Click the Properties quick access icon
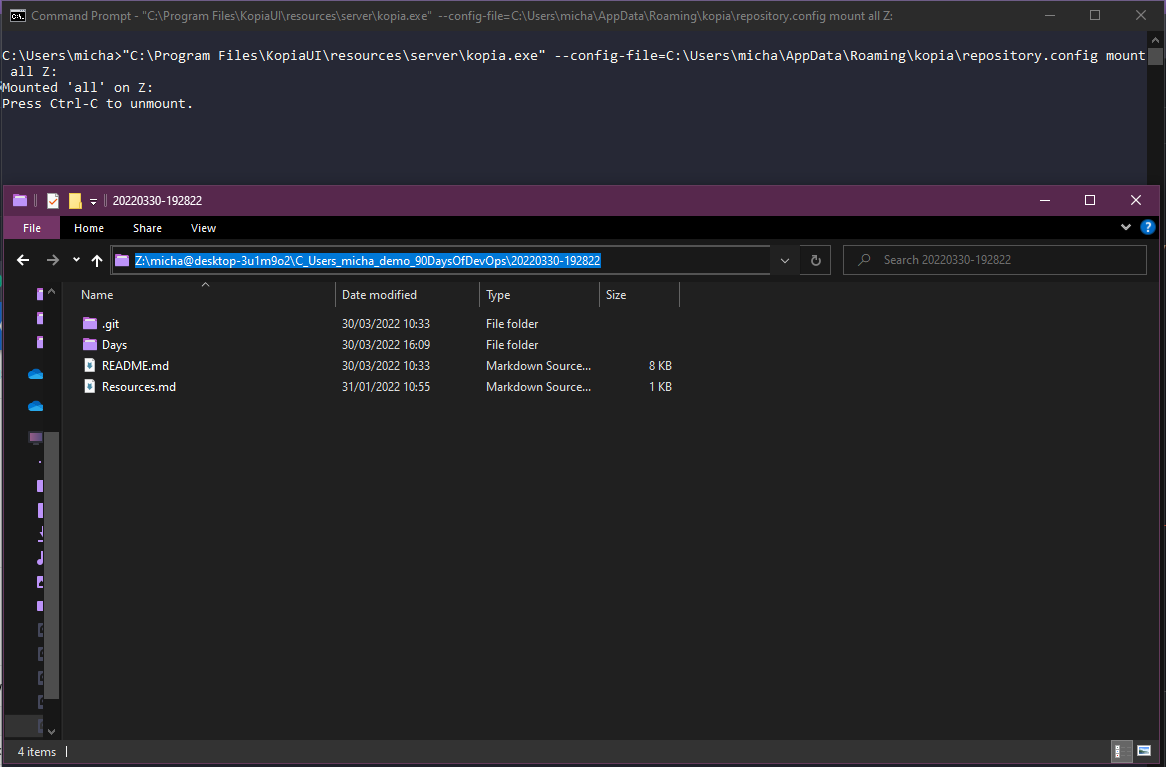The width and height of the screenshot is (1166, 767). pyautogui.click(x=53, y=200)
